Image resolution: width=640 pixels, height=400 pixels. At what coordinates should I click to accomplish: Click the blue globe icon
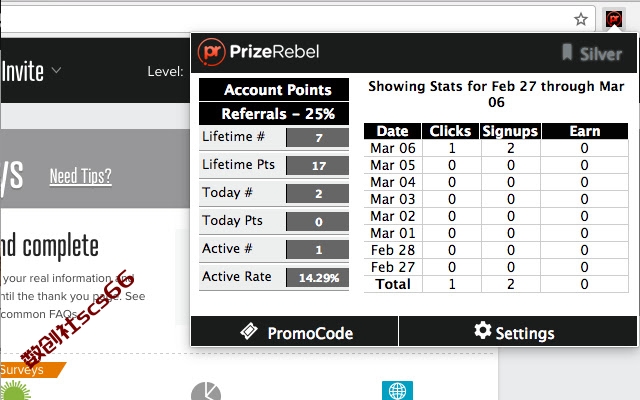(x=397, y=391)
